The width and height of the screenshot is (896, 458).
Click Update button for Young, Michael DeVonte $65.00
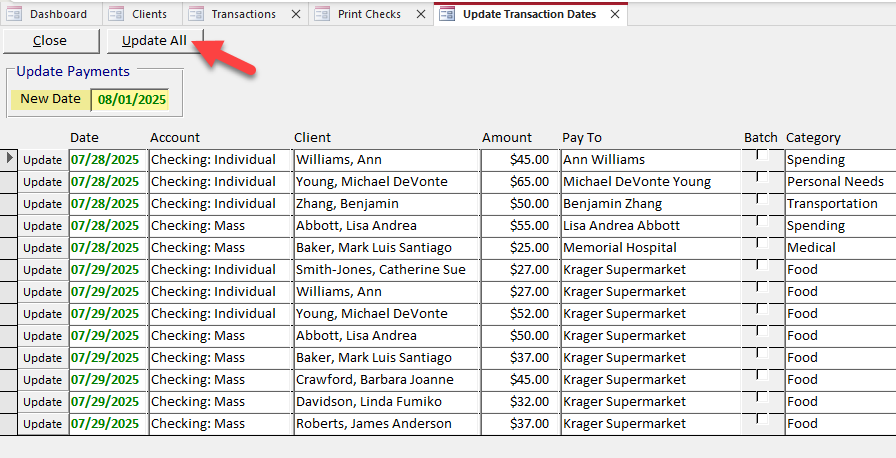click(42, 182)
